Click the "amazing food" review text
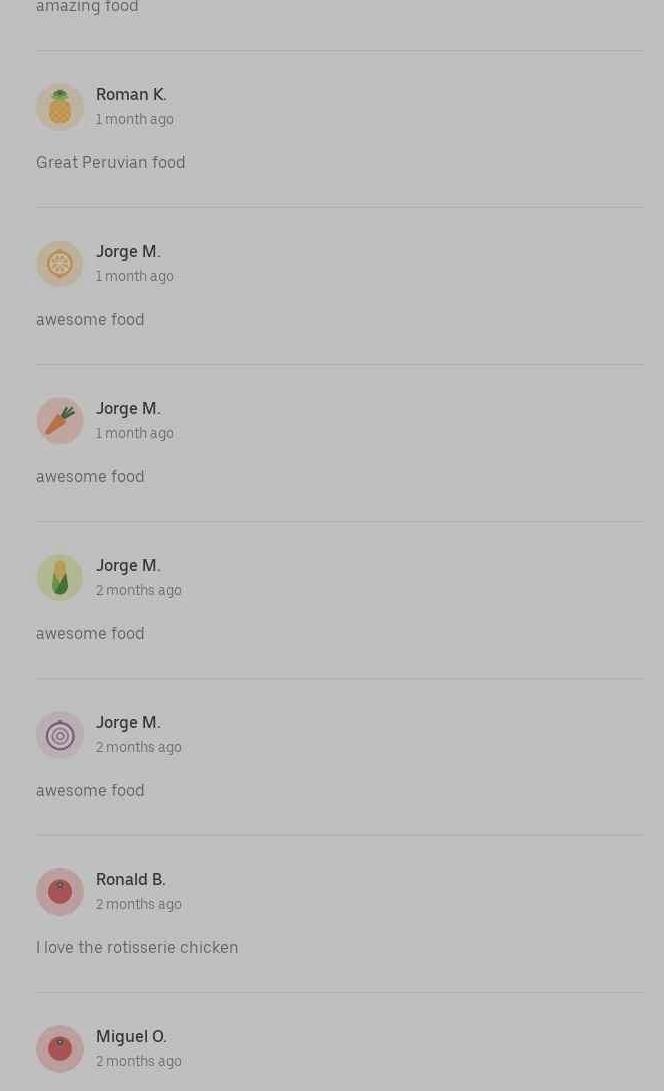The width and height of the screenshot is (664, 1091). point(88,7)
